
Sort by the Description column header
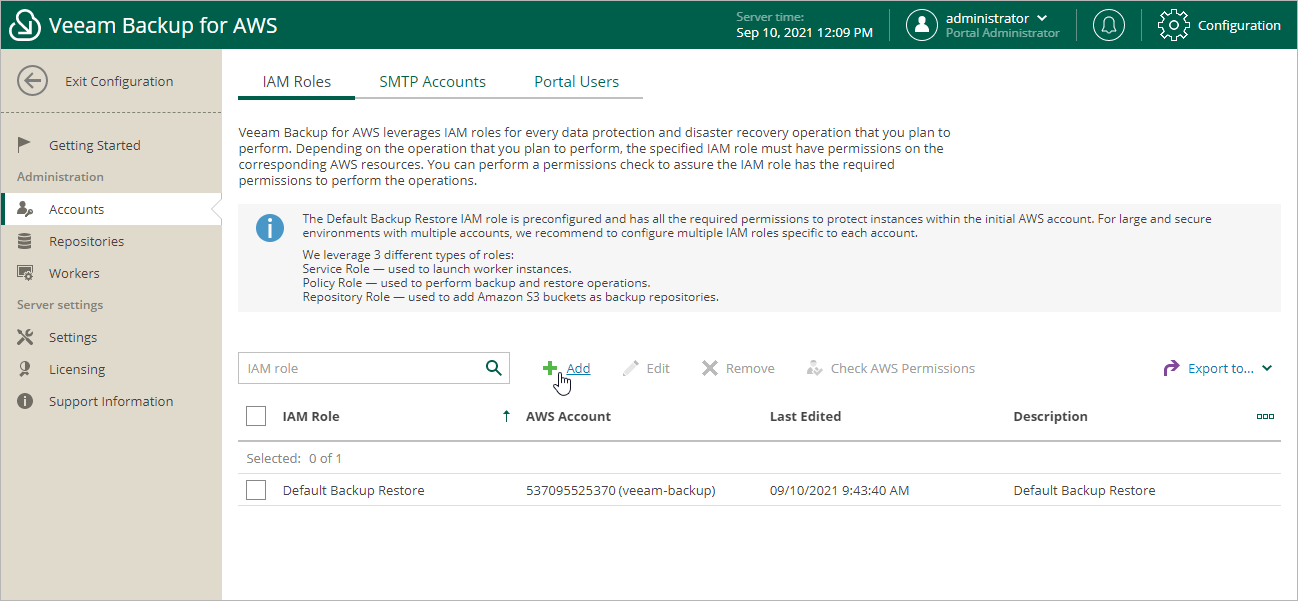[x=1050, y=416]
